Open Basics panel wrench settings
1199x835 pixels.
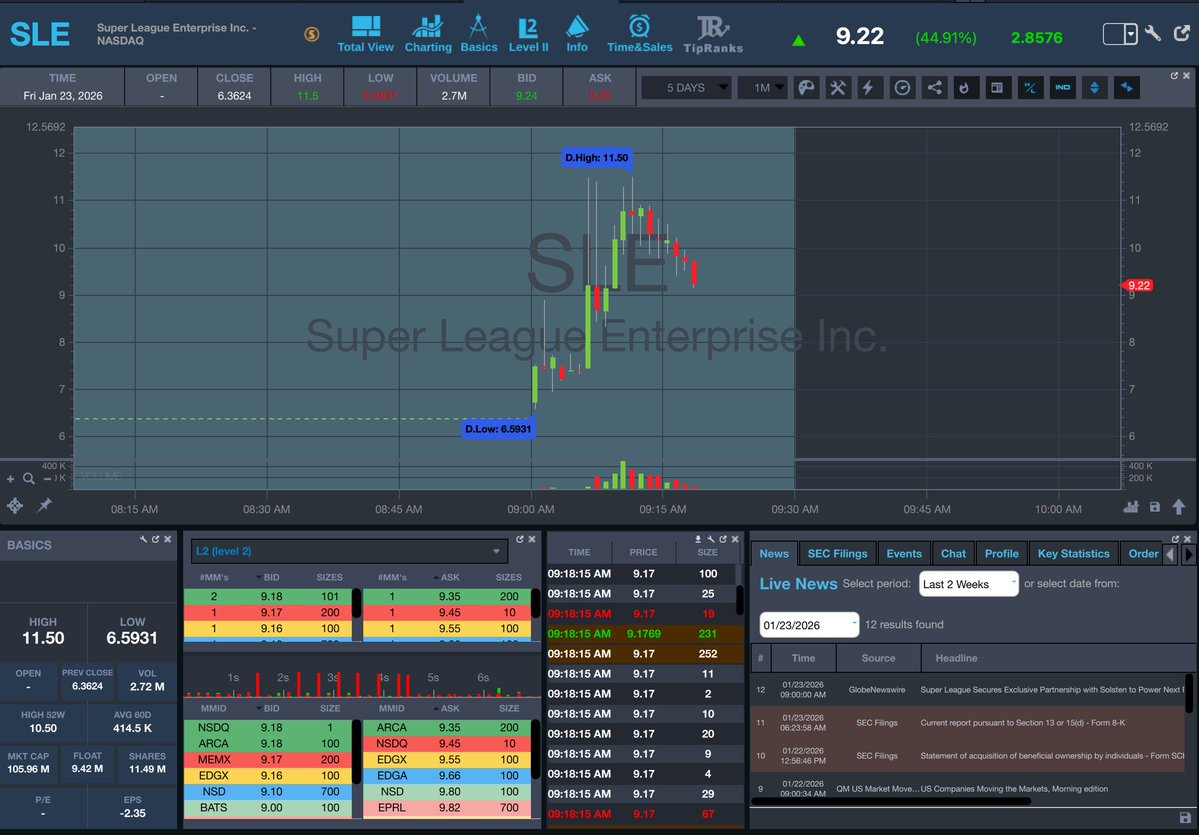[143, 539]
